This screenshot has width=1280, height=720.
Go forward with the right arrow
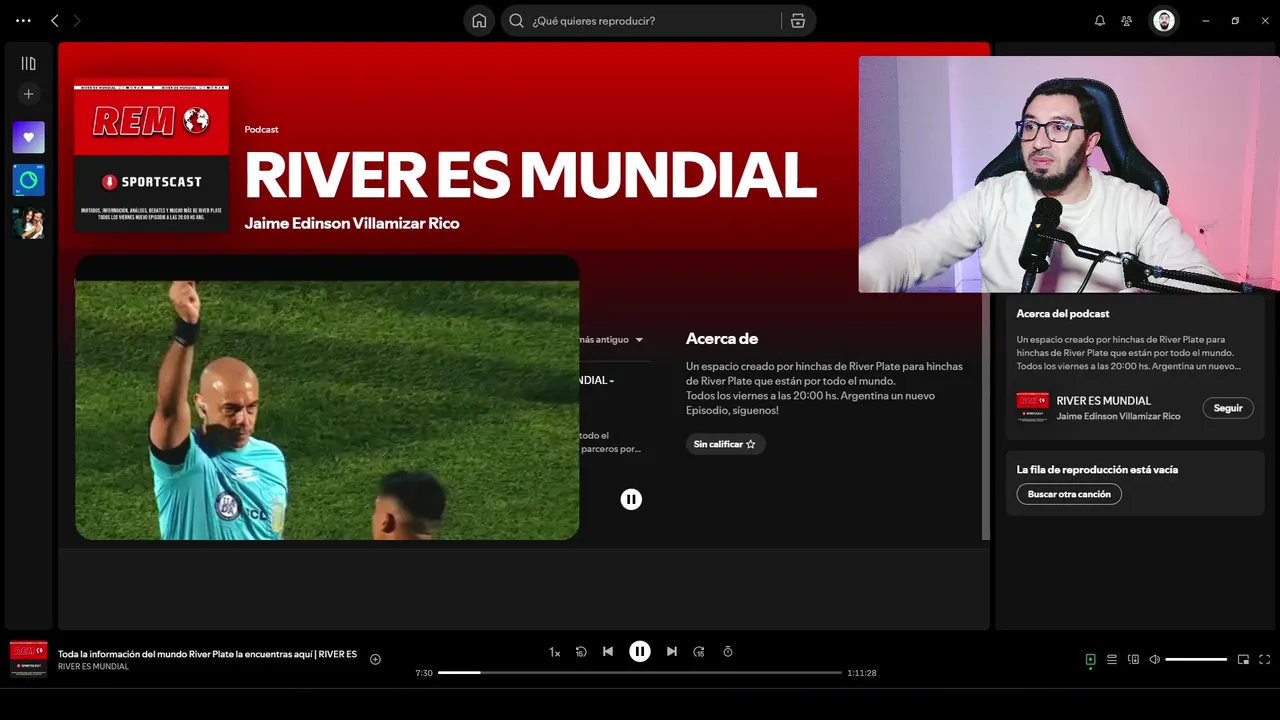[x=77, y=20]
